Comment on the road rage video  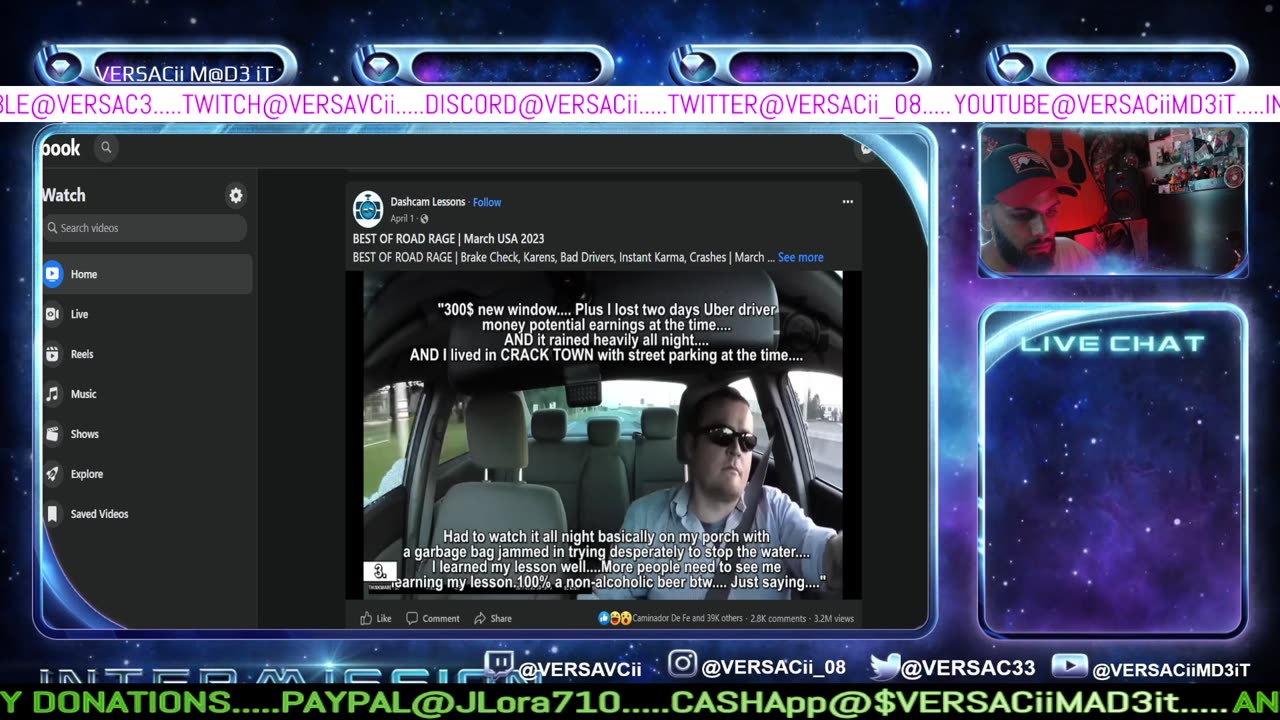tap(433, 618)
